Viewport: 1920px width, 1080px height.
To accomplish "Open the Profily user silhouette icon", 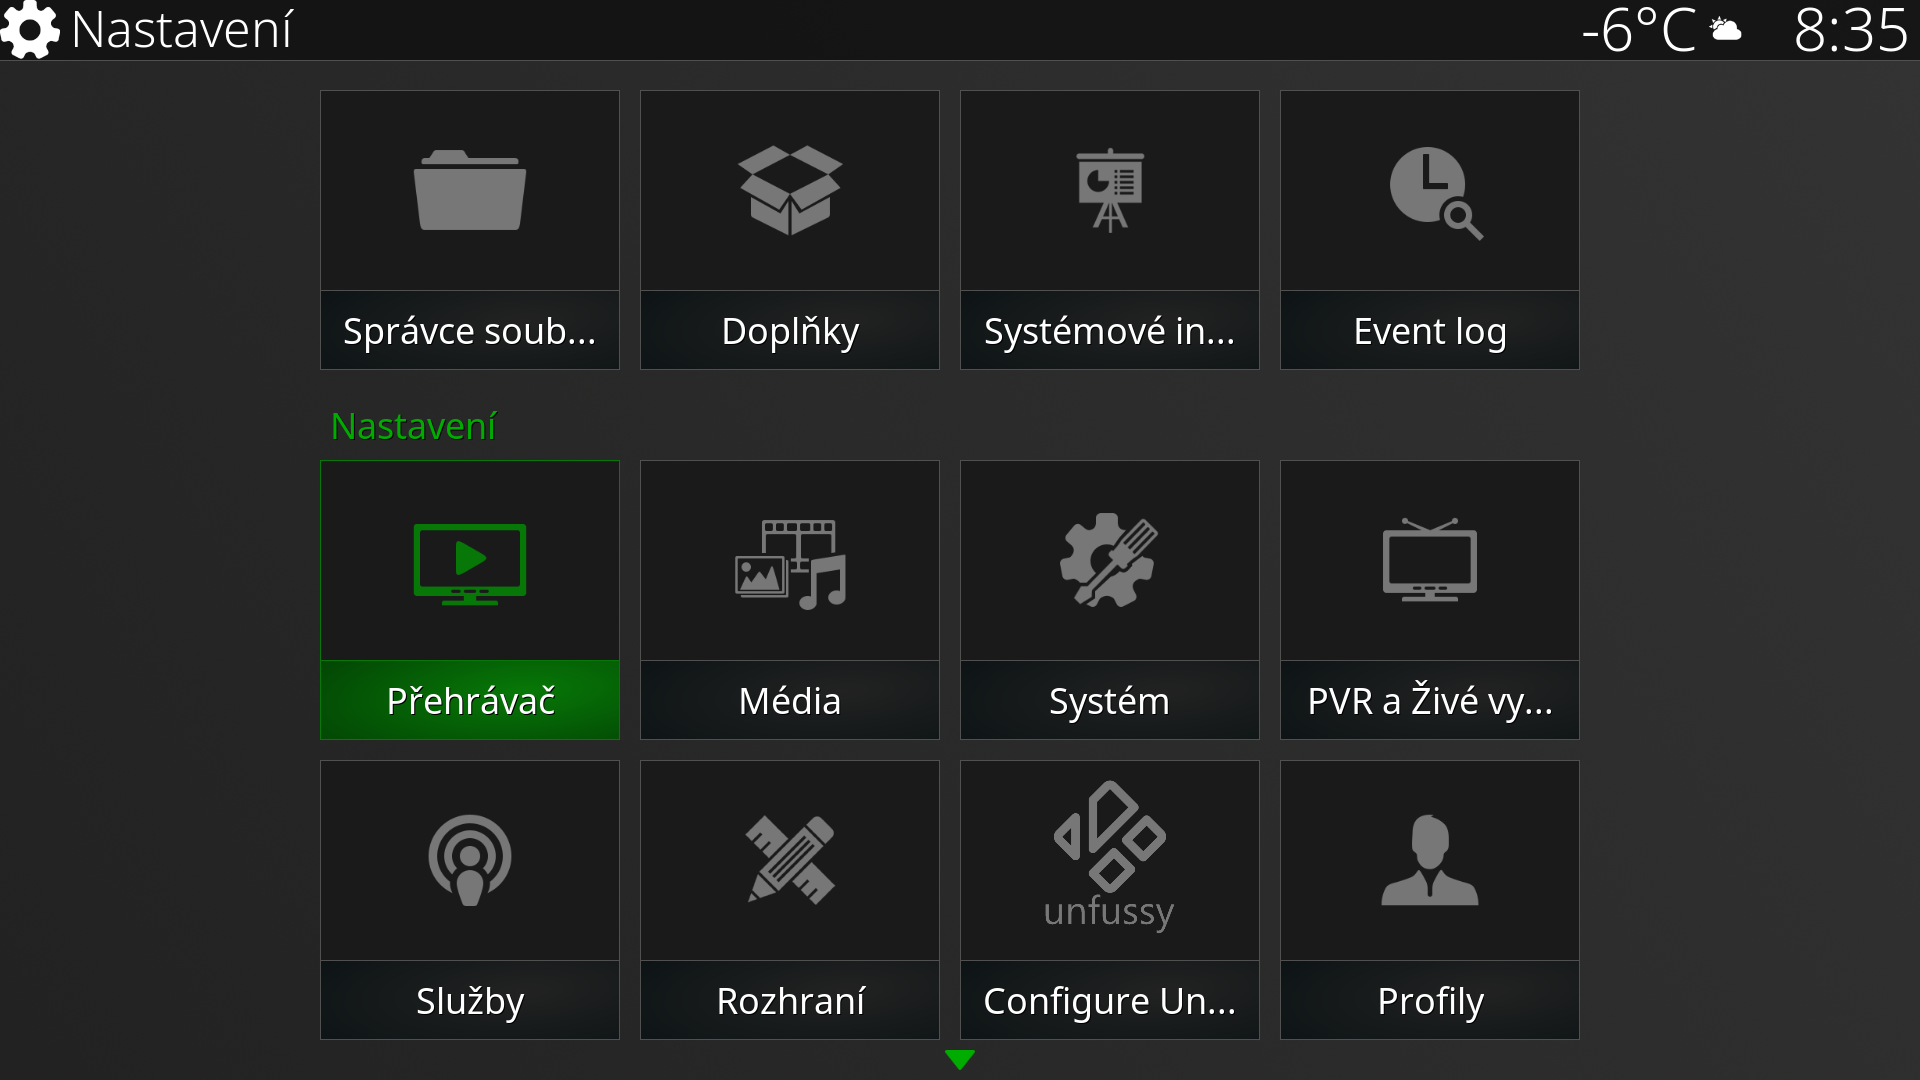I will 1430,860.
